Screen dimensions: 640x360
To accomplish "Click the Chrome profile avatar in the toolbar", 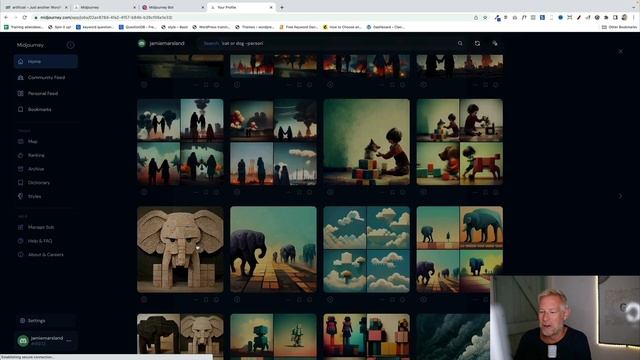I will [x=624, y=18].
